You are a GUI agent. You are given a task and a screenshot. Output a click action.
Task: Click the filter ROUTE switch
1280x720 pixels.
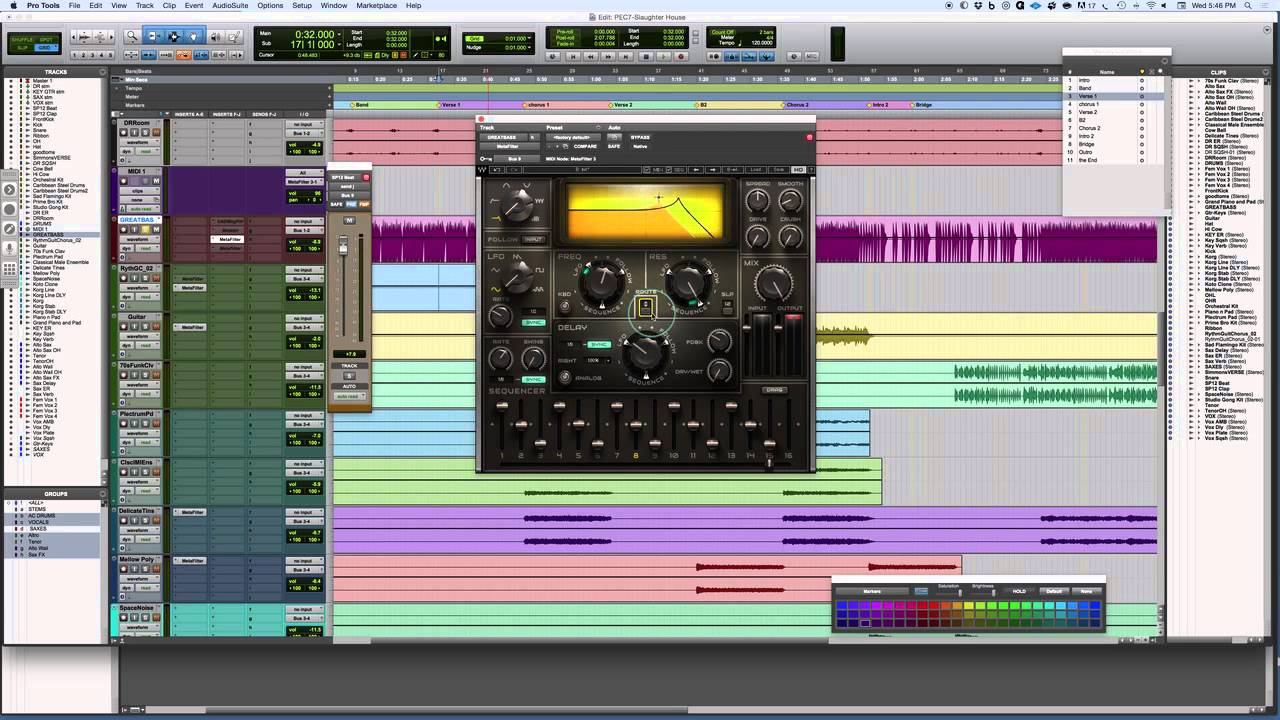tap(645, 307)
